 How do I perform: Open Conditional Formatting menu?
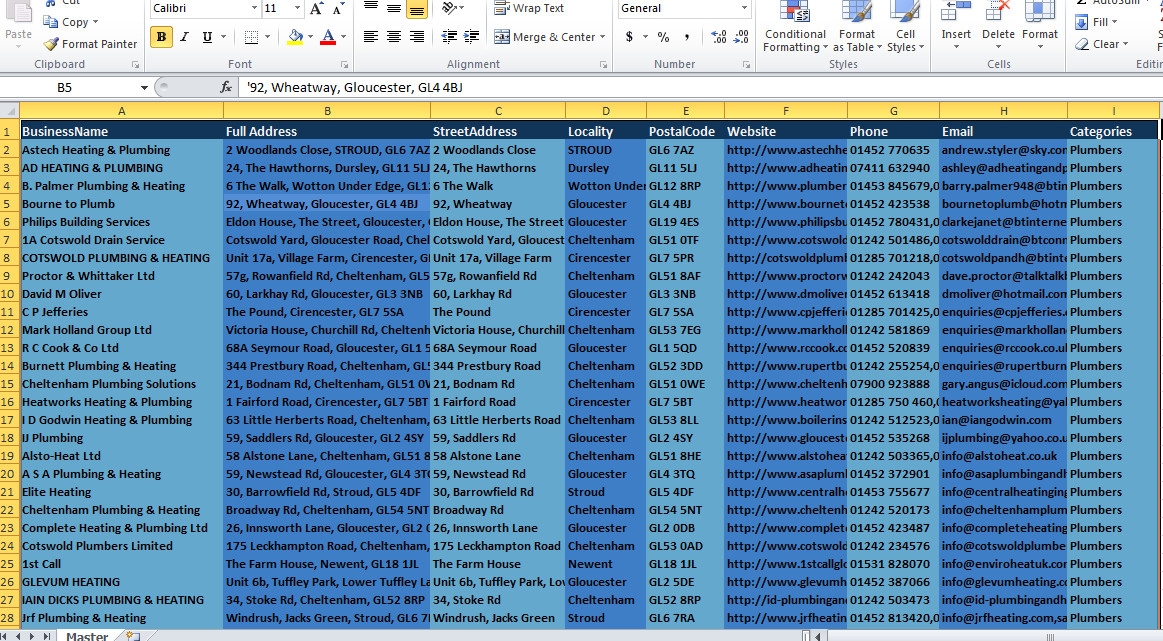coord(795,27)
